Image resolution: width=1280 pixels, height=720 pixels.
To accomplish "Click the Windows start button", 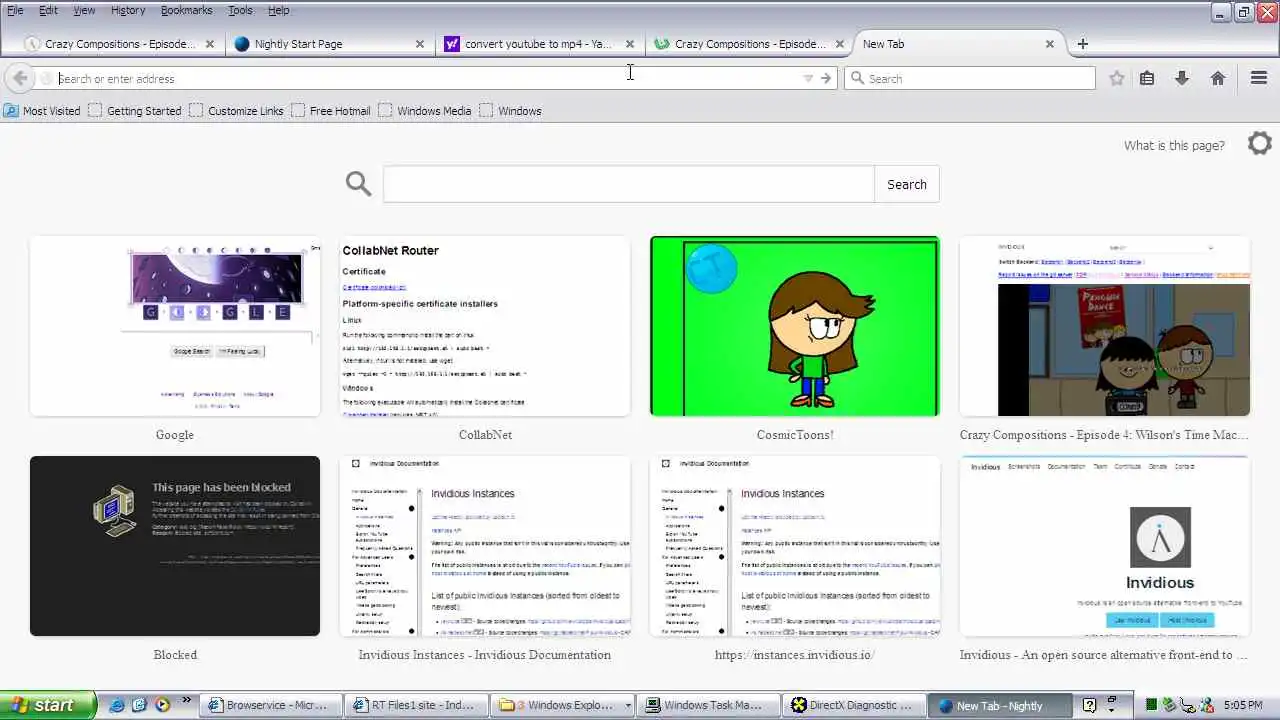I will click(x=48, y=705).
